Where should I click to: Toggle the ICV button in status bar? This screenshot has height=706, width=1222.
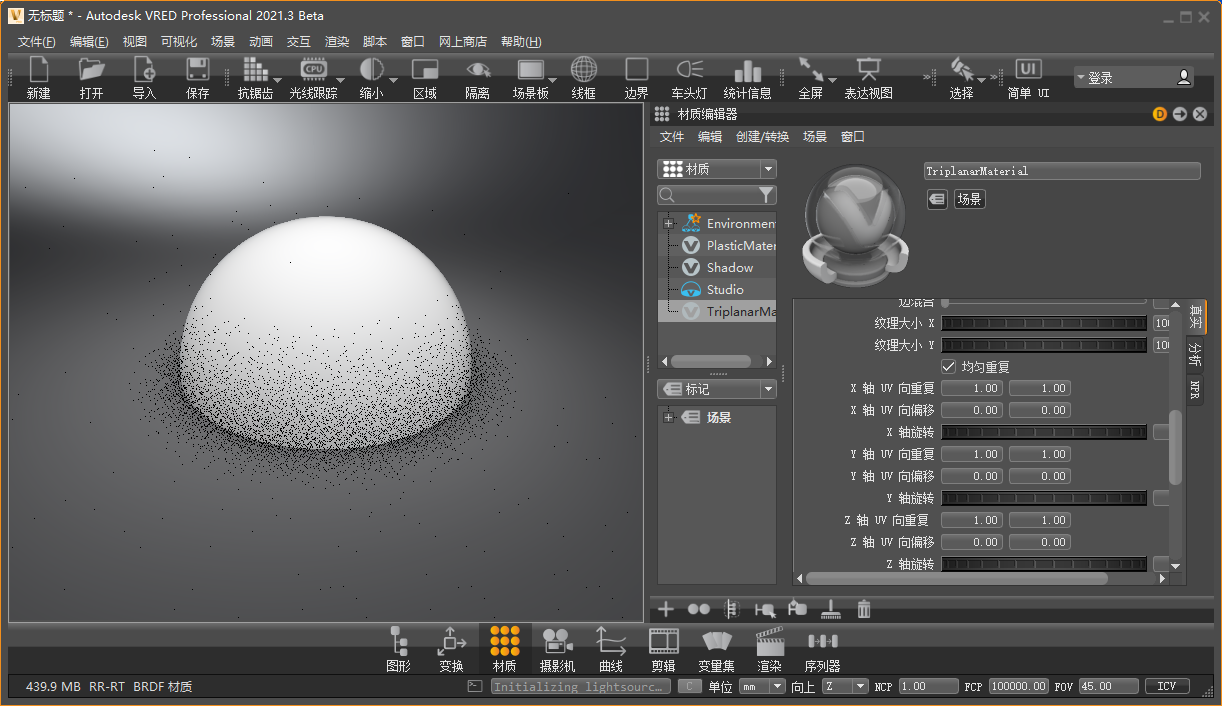click(x=1166, y=686)
